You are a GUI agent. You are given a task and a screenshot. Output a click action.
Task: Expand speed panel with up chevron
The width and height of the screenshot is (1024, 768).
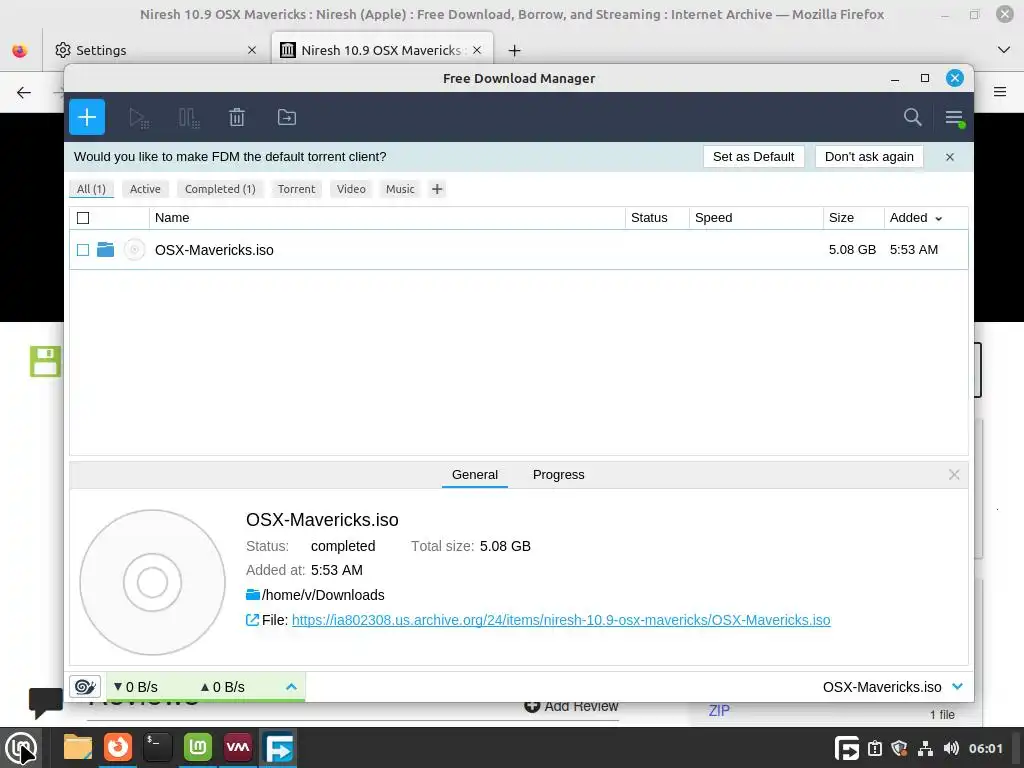(291, 687)
